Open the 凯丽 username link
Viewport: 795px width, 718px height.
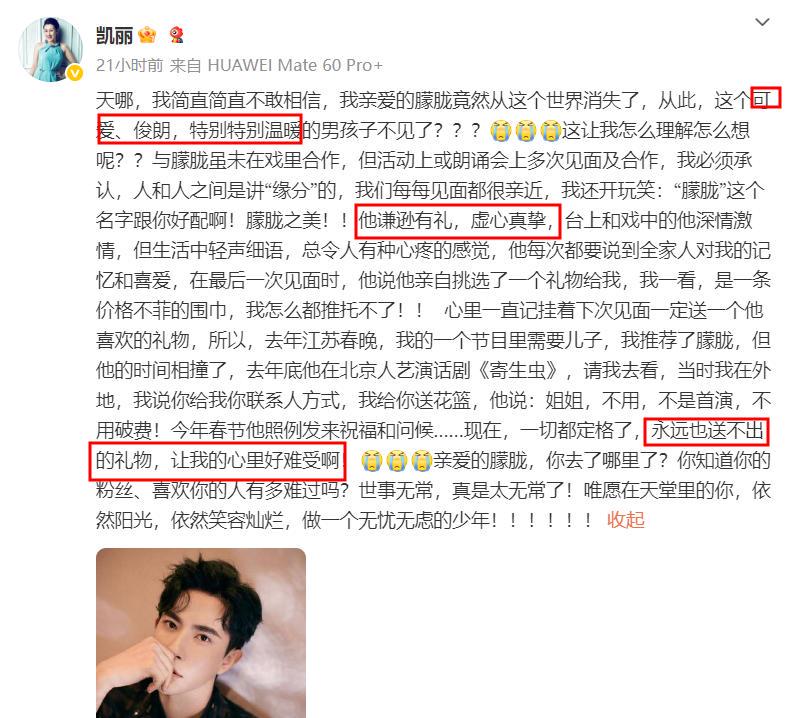point(114,35)
